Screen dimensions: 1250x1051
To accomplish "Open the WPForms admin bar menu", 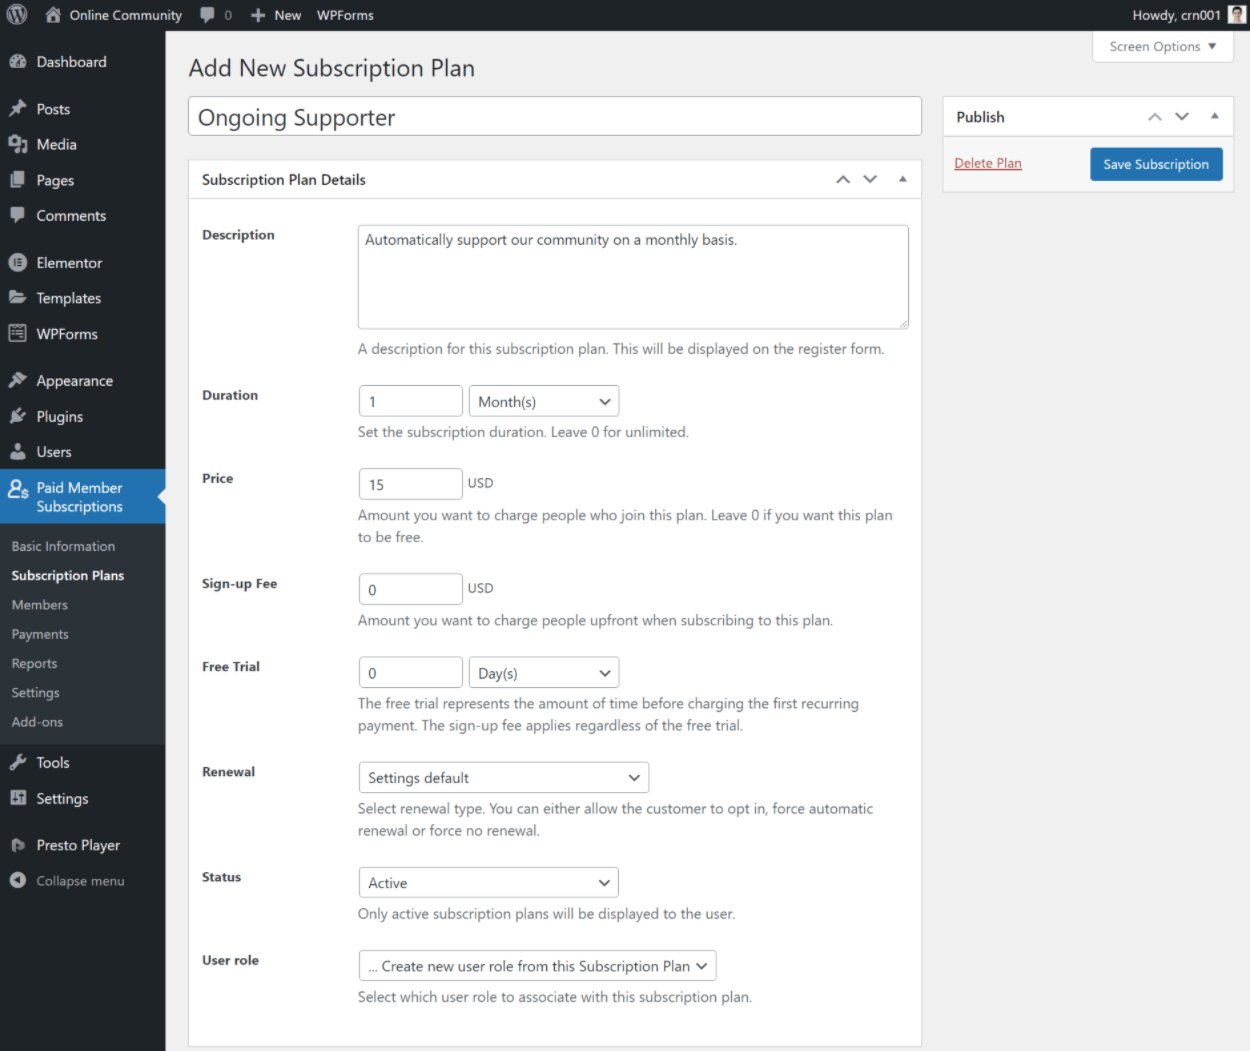I will [x=345, y=15].
